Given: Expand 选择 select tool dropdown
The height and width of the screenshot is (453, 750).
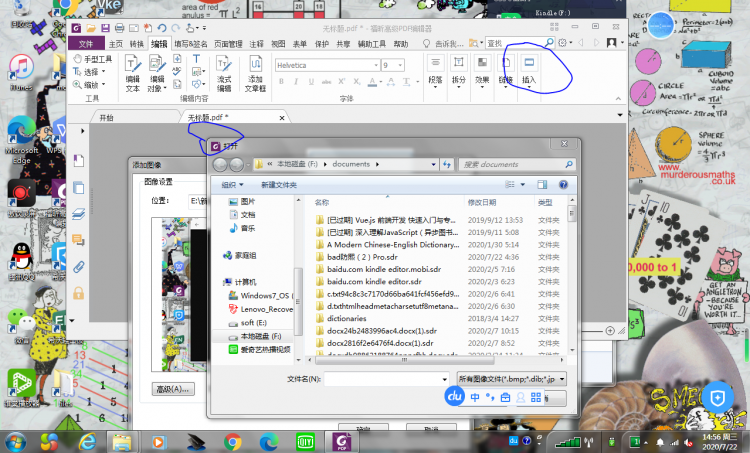Looking at the screenshot, I should click(x=103, y=72).
